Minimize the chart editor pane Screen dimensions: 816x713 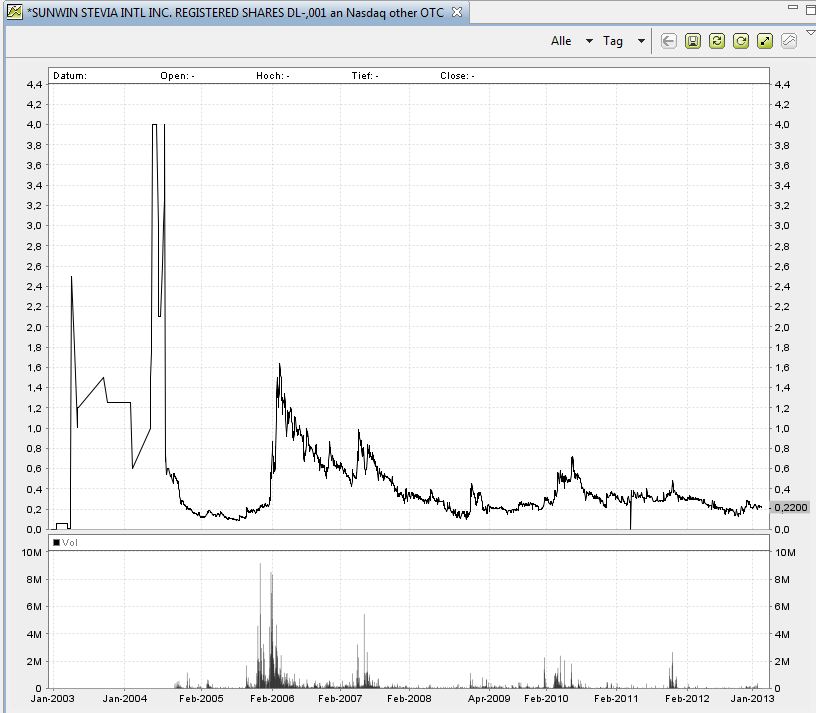tap(793, 7)
